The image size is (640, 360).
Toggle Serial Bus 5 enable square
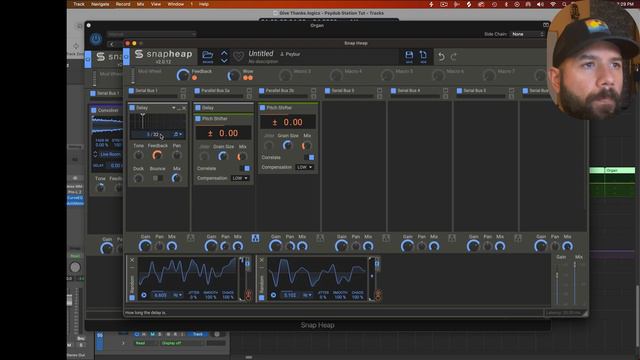459,91
